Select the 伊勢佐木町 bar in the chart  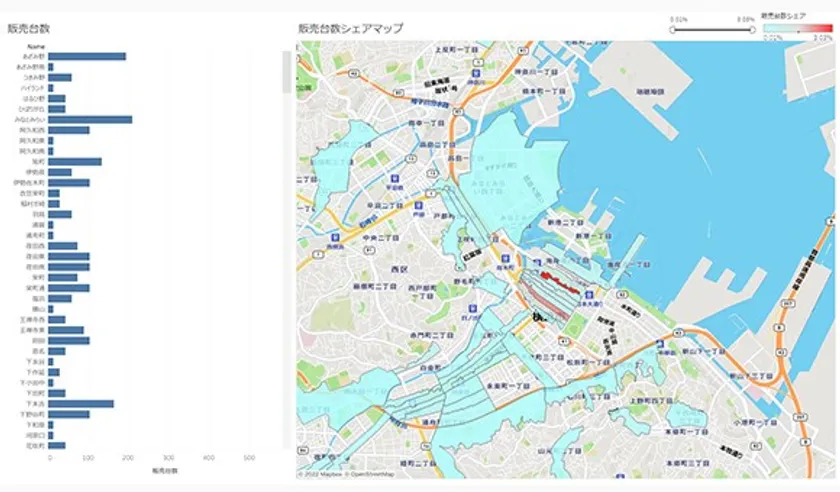pyautogui.click(x=69, y=183)
